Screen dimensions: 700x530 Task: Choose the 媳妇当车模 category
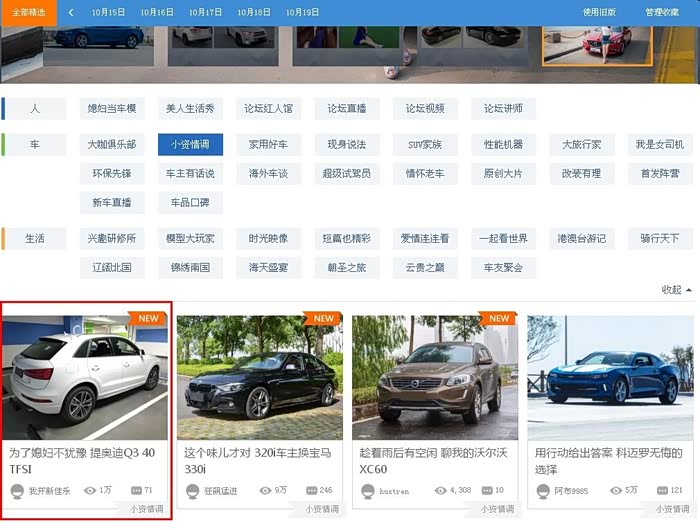[x=112, y=109]
